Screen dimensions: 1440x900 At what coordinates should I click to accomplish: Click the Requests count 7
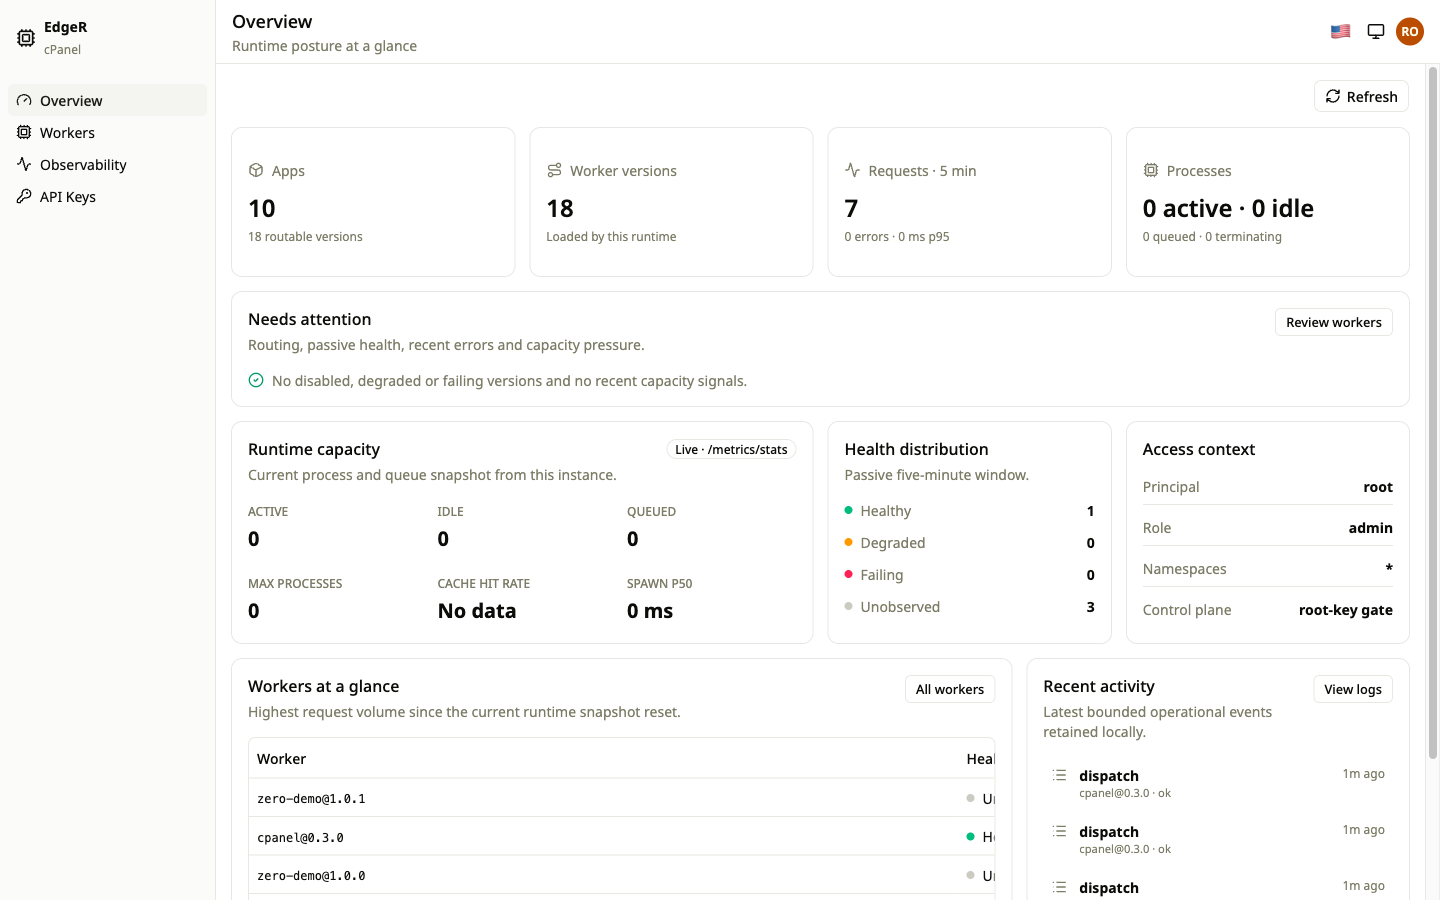click(x=851, y=208)
